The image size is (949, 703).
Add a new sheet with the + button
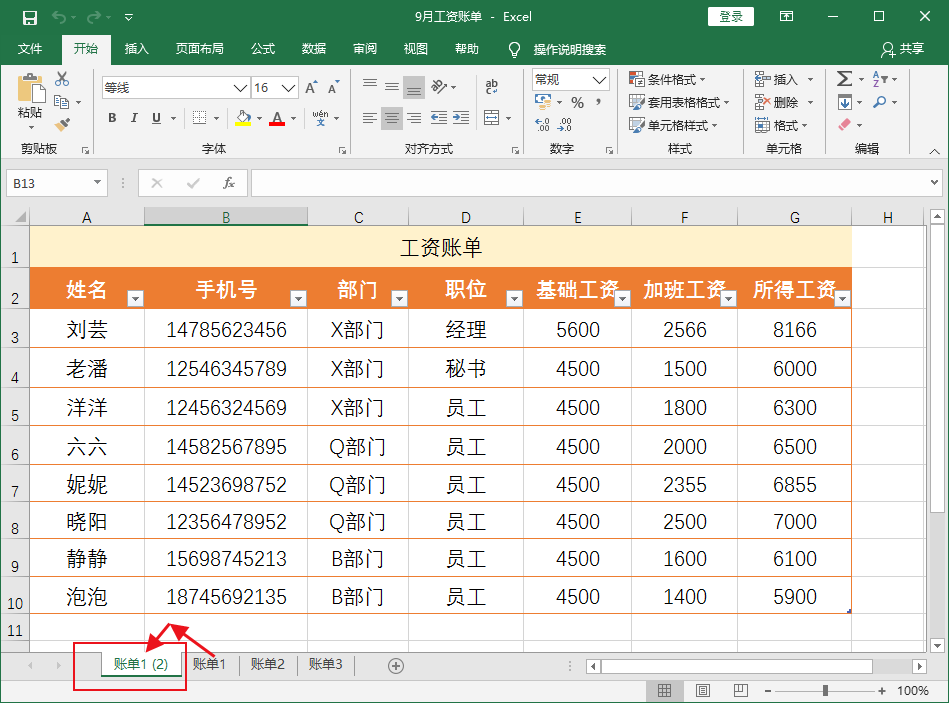[x=395, y=665]
